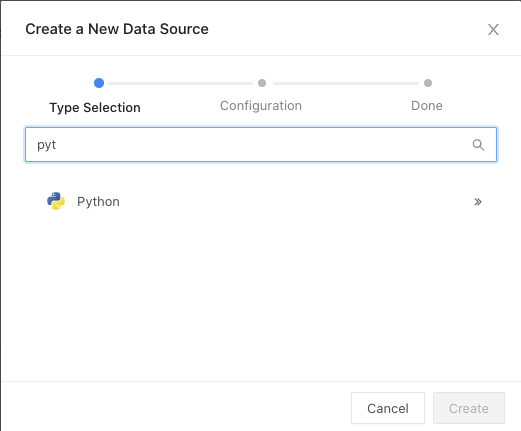Select the Python data source entry

pos(261,201)
